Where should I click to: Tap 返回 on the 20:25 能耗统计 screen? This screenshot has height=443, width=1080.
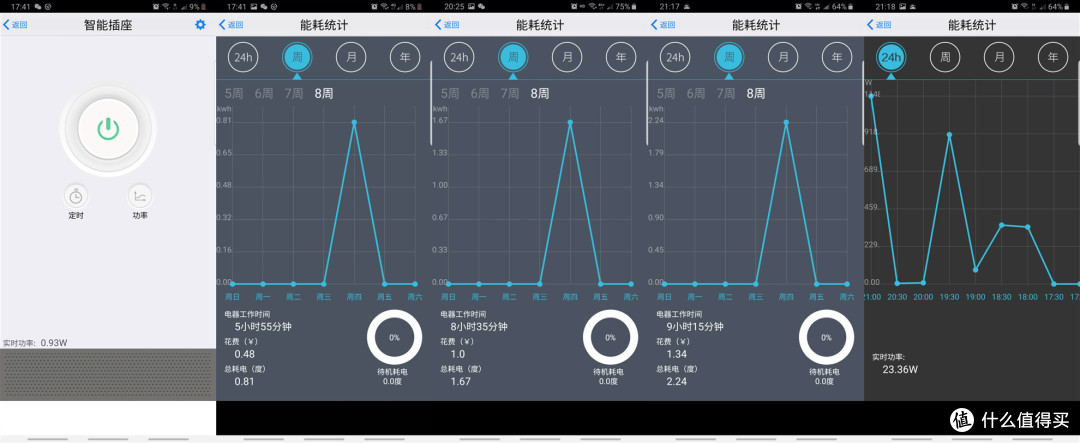[x=448, y=25]
